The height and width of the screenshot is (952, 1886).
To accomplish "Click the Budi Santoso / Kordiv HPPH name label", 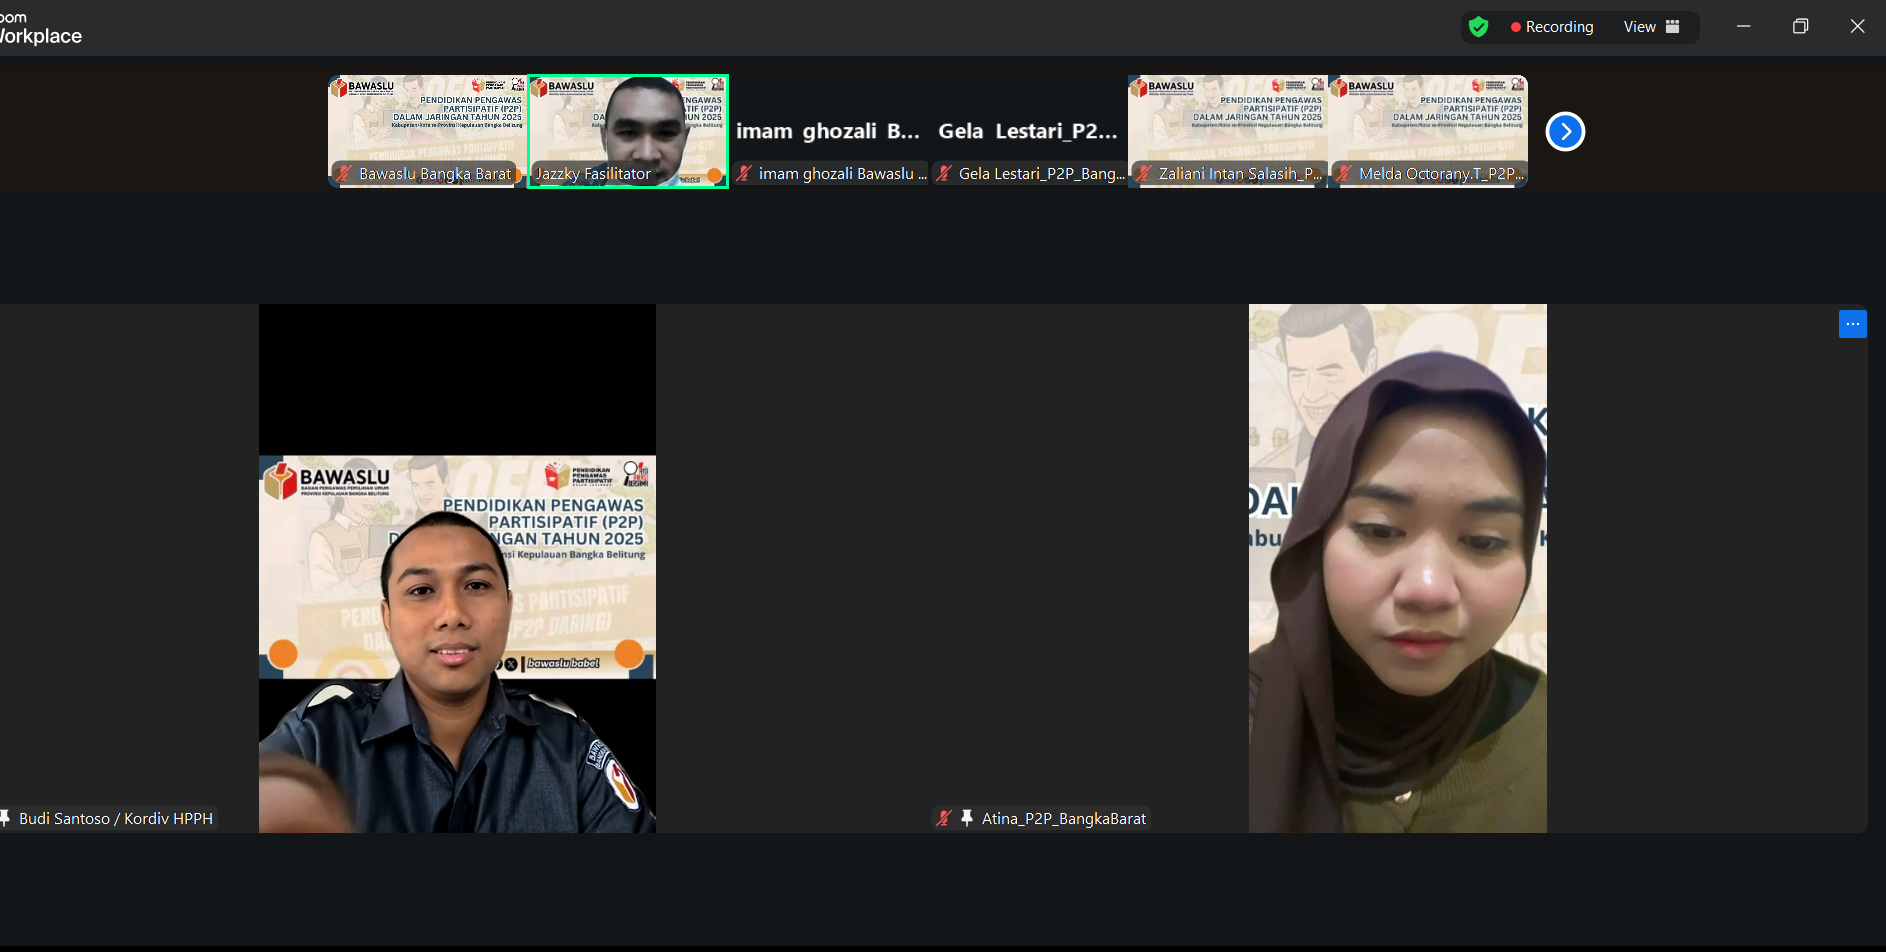I will click(116, 818).
